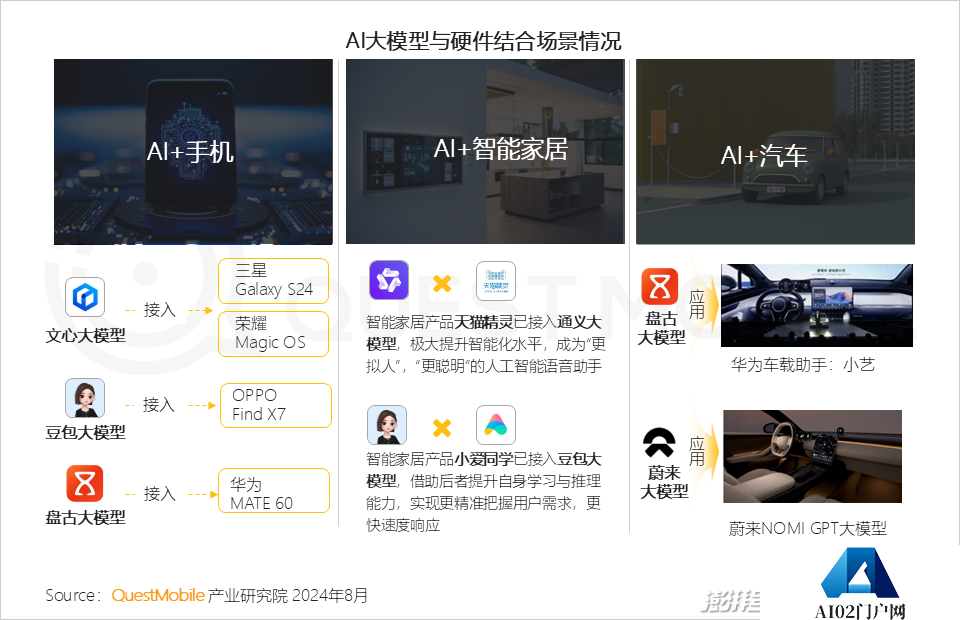Click the 澎湃 watermark logo at bottom
This screenshot has height=620, width=960.
(x=731, y=601)
